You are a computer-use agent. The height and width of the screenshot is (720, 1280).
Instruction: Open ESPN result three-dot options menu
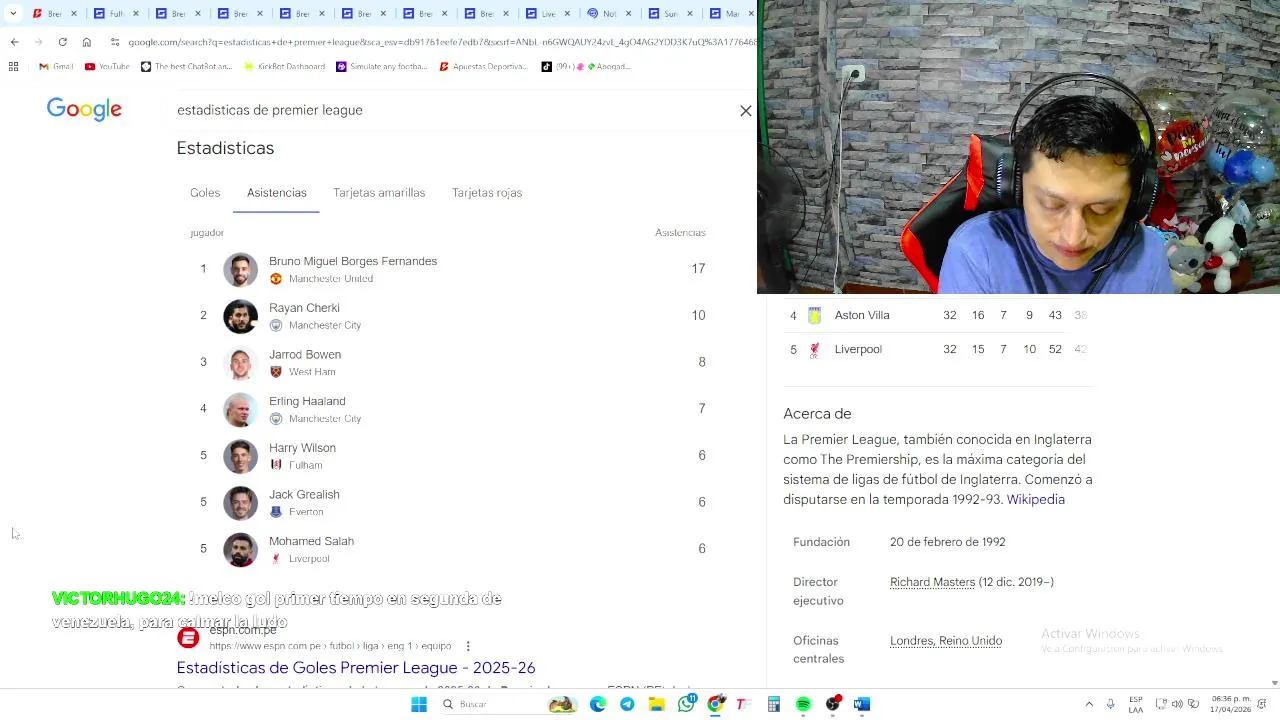468,646
